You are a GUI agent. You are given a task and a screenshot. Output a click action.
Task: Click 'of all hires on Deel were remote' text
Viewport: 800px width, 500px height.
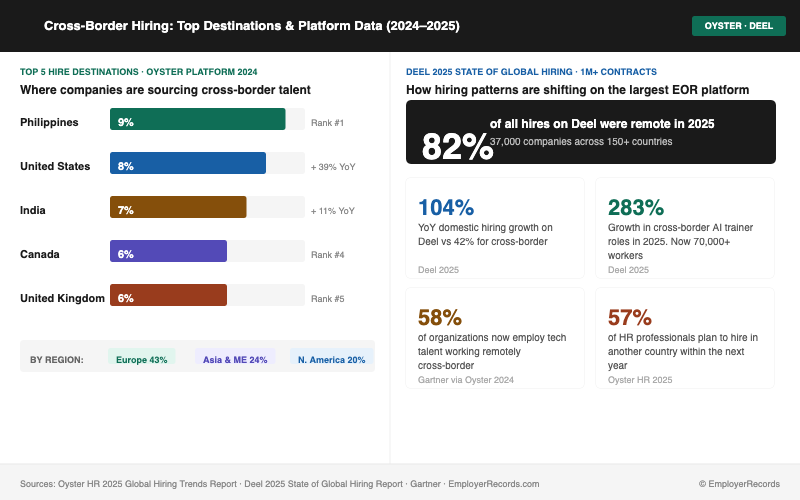pyautogui.click(x=602, y=124)
